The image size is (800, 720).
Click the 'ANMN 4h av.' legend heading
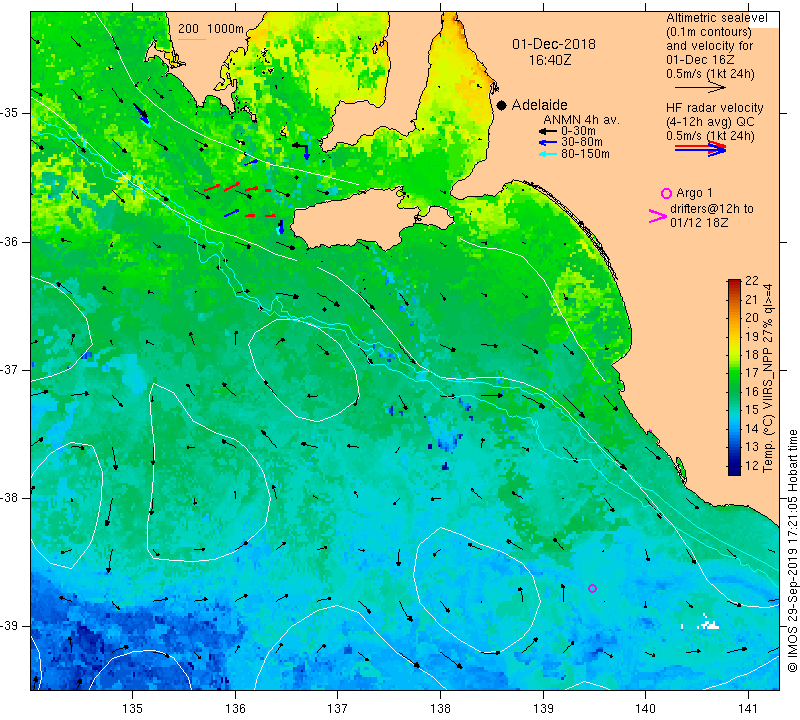[581, 120]
